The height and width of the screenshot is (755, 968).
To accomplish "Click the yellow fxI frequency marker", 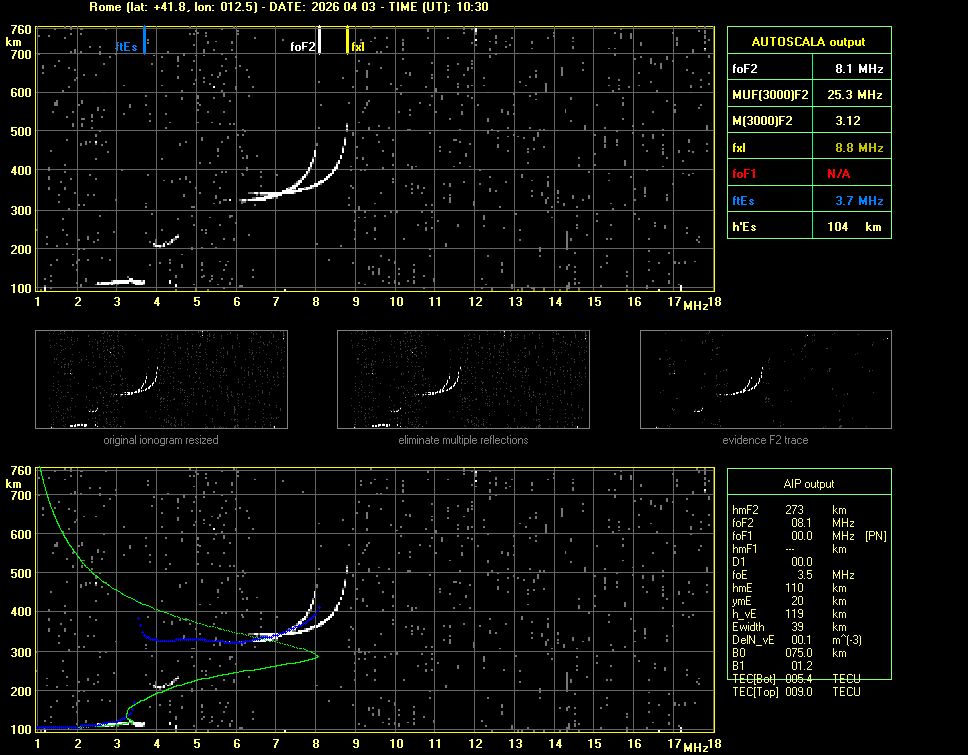I will [x=348, y=41].
